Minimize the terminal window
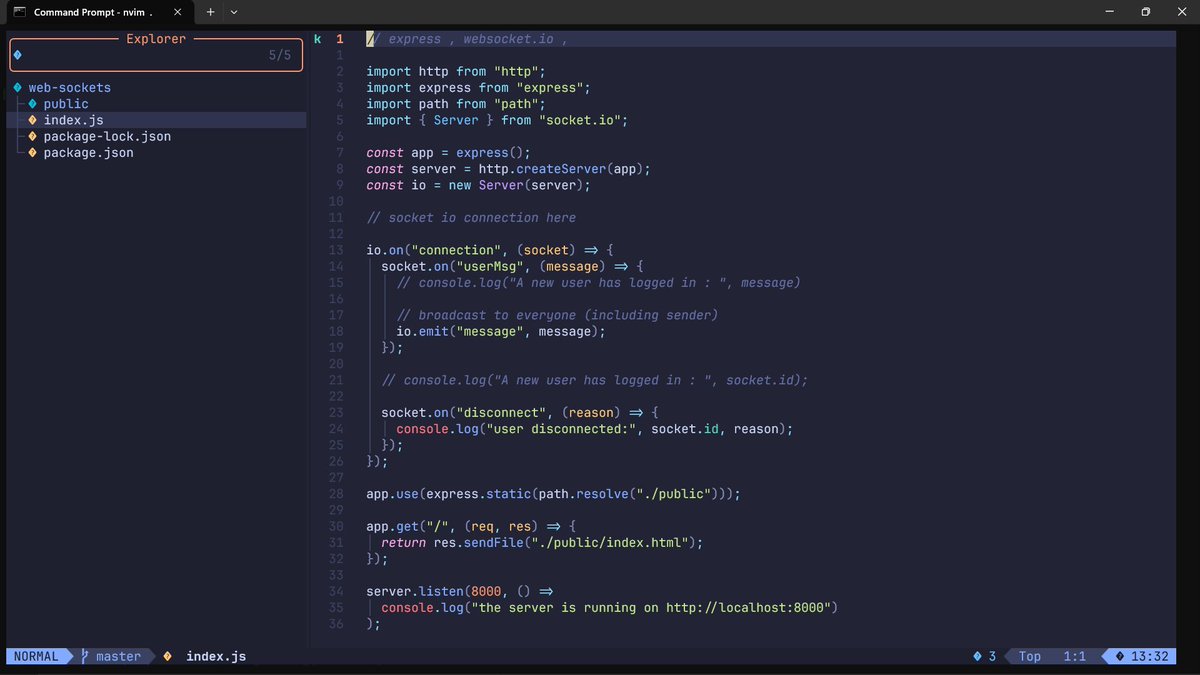This screenshot has height=675, width=1200. coord(1110,12)
